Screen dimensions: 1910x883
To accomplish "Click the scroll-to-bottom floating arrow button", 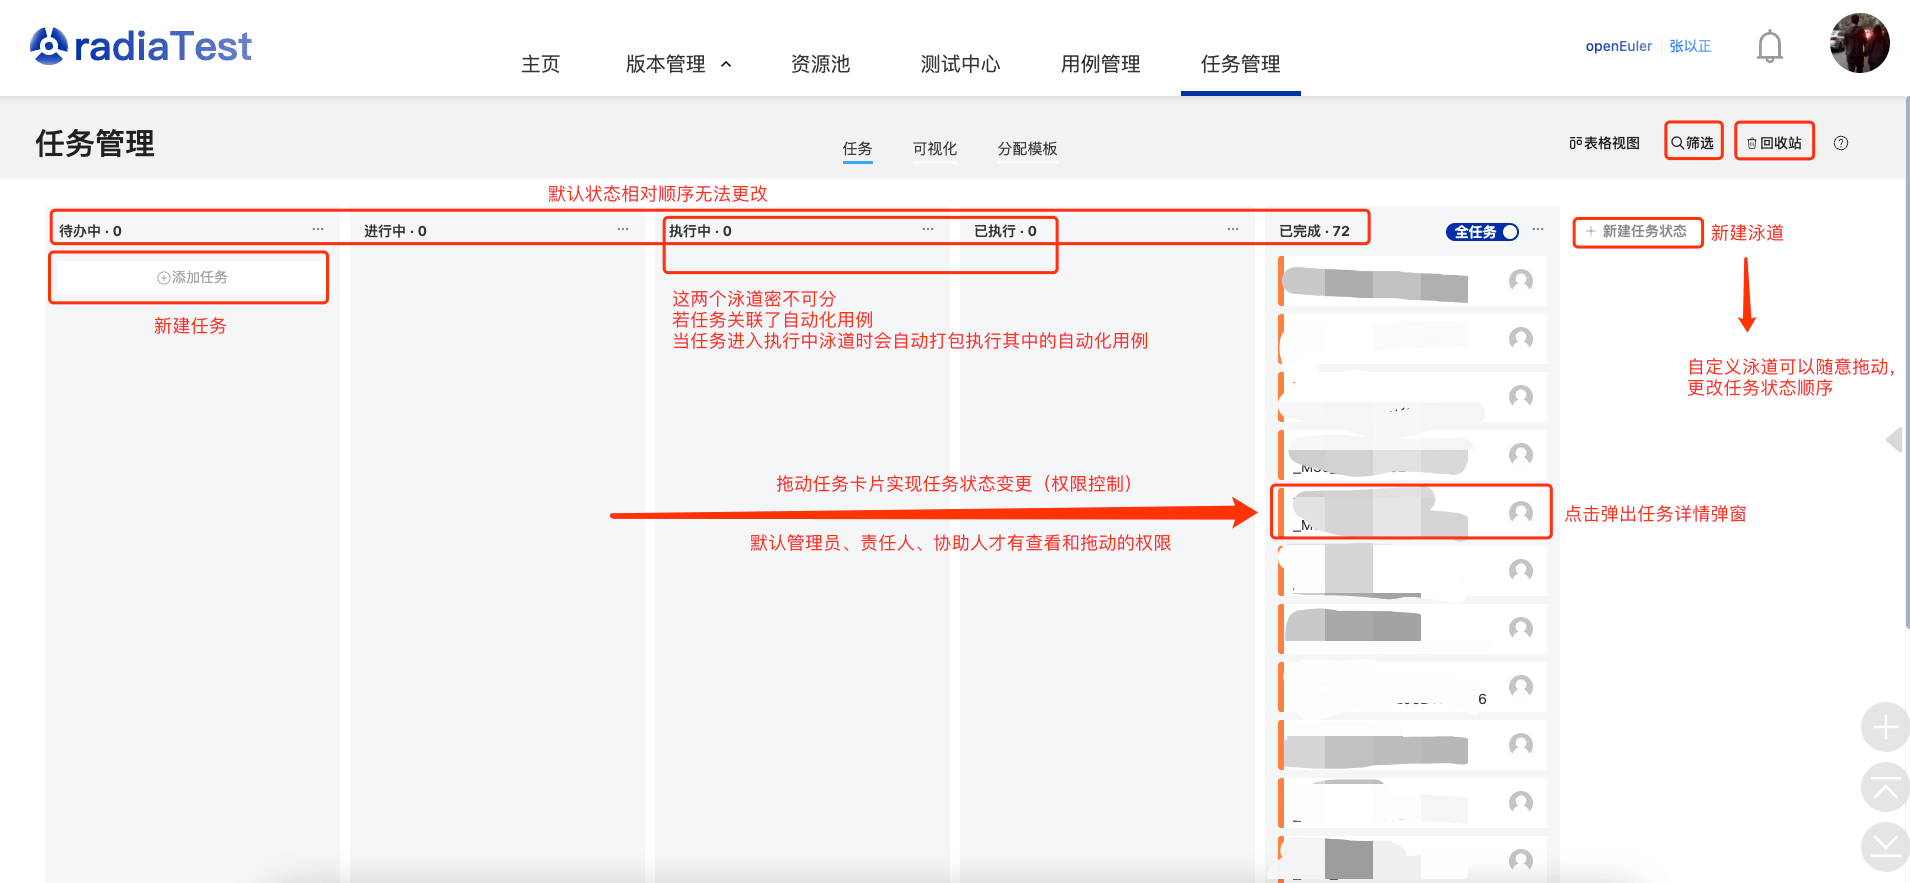I will click(1884, 846).
